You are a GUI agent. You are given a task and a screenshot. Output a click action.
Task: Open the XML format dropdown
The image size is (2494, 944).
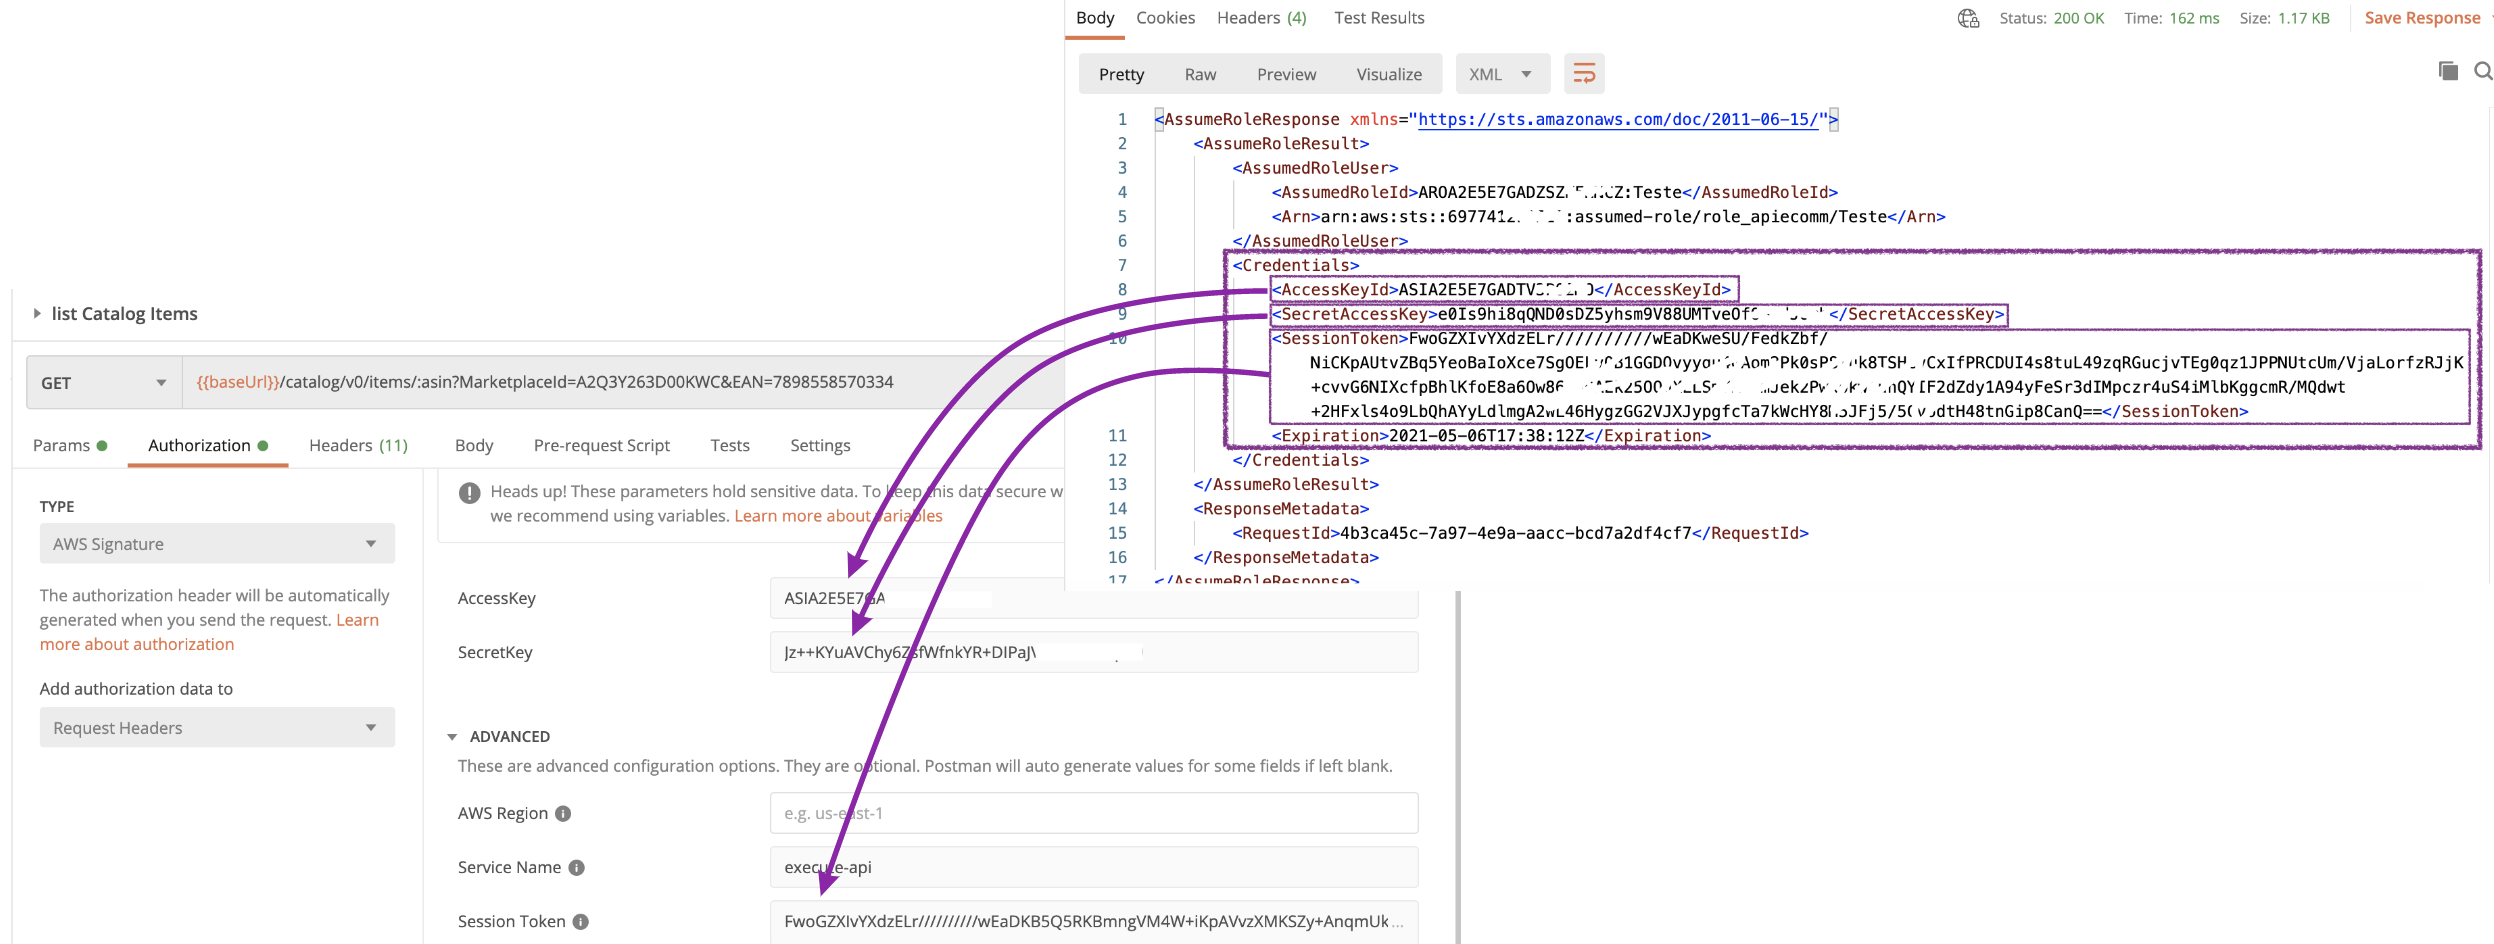[x=1502, y=74]
